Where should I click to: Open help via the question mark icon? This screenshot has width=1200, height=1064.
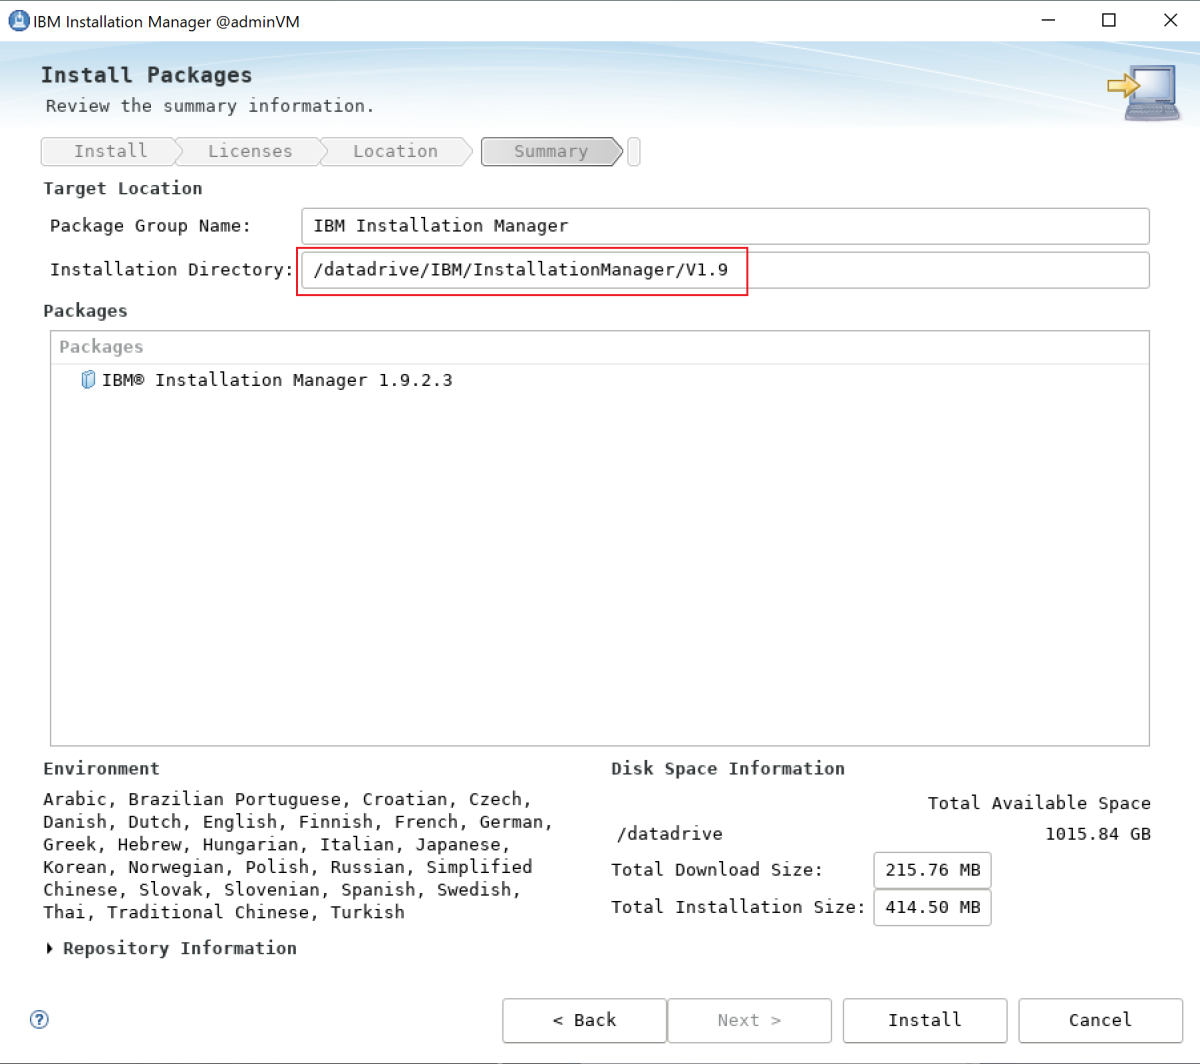[39, 1019]
